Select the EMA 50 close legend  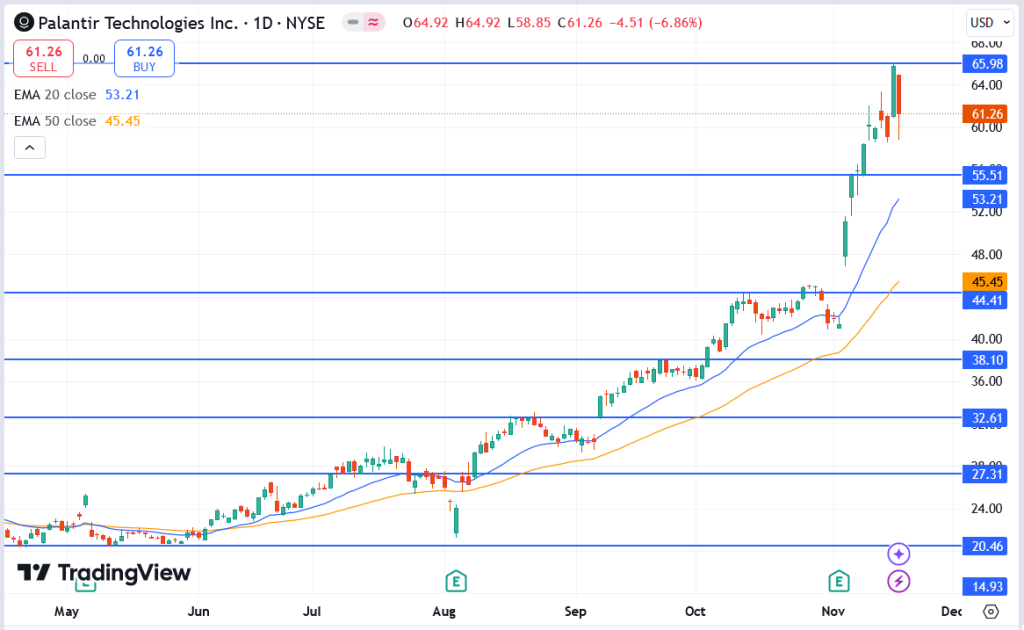coord(77,121)
